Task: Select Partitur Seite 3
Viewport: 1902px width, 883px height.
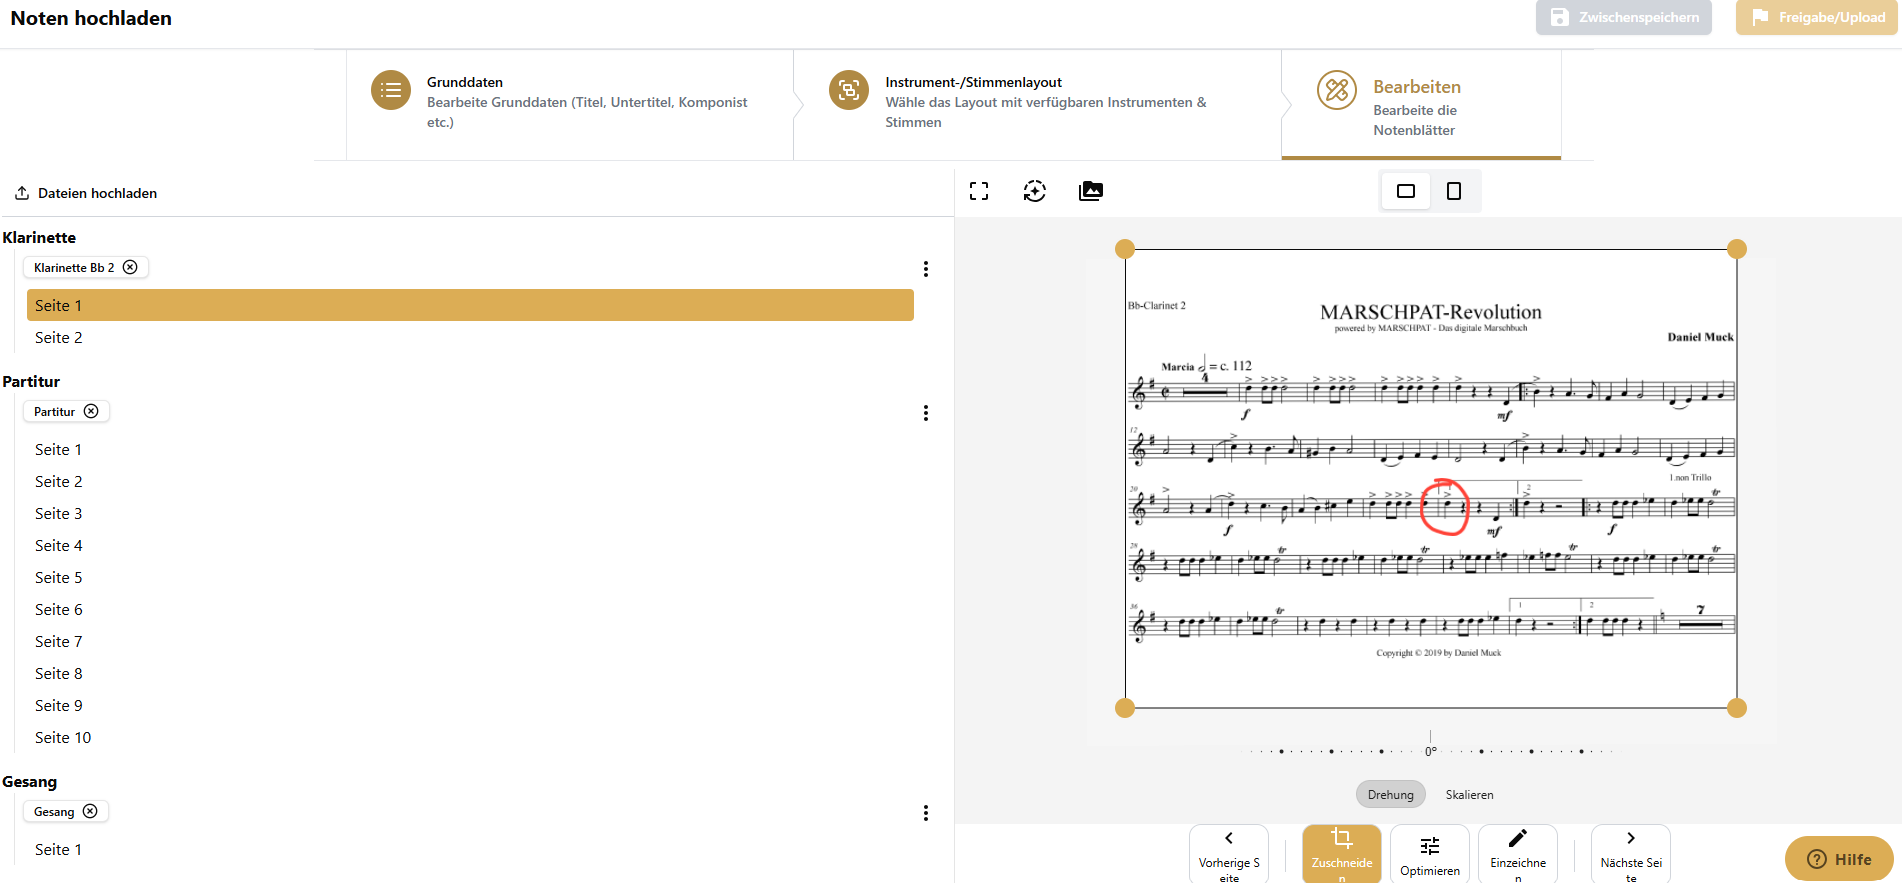Action: (470, 513)
